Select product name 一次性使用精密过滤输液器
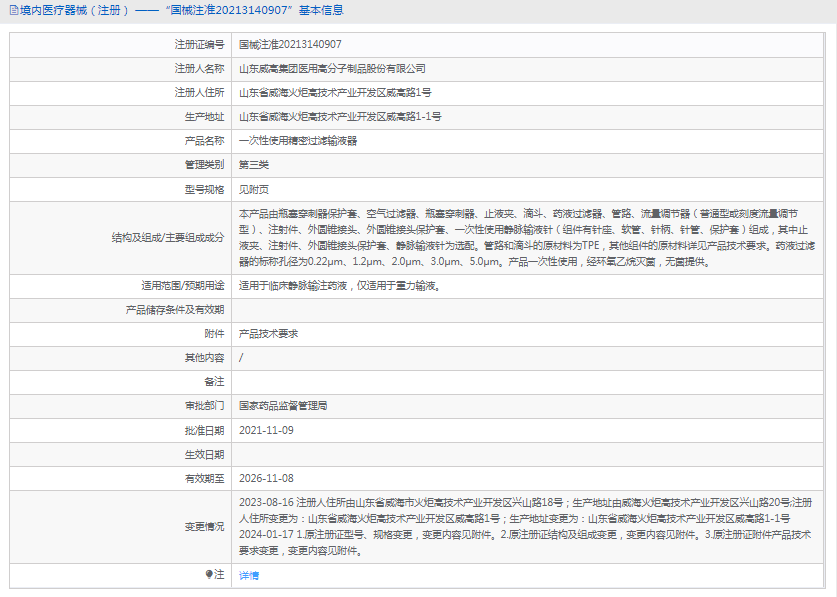This screenshot has width=837, height=597. tap(298, 141)
